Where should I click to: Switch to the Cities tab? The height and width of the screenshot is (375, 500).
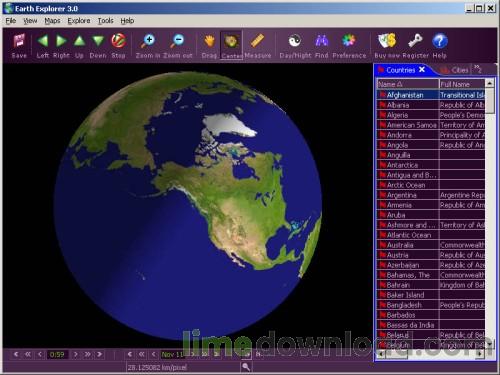(455, 70)
